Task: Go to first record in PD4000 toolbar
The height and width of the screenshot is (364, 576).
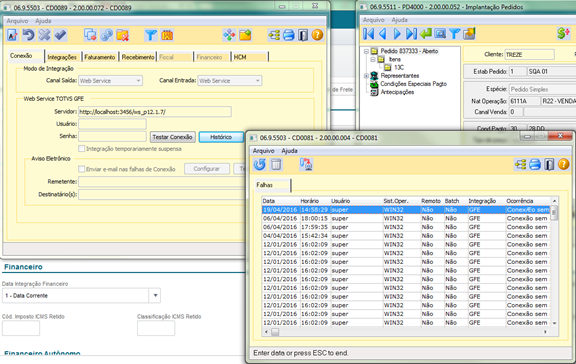Action: pyautogui.click(x=368, y=34)
